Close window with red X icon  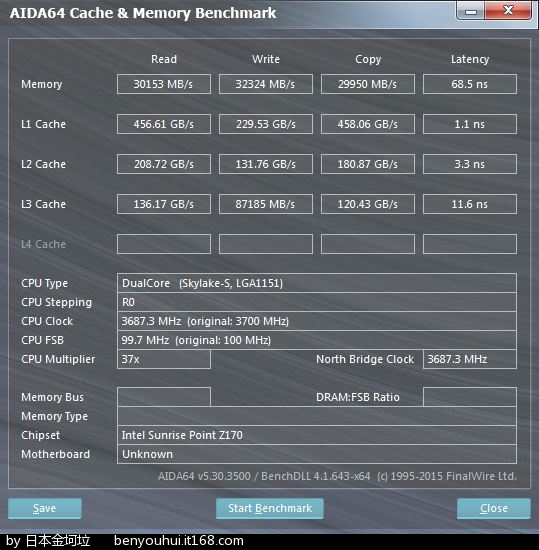tap(508, 11)
